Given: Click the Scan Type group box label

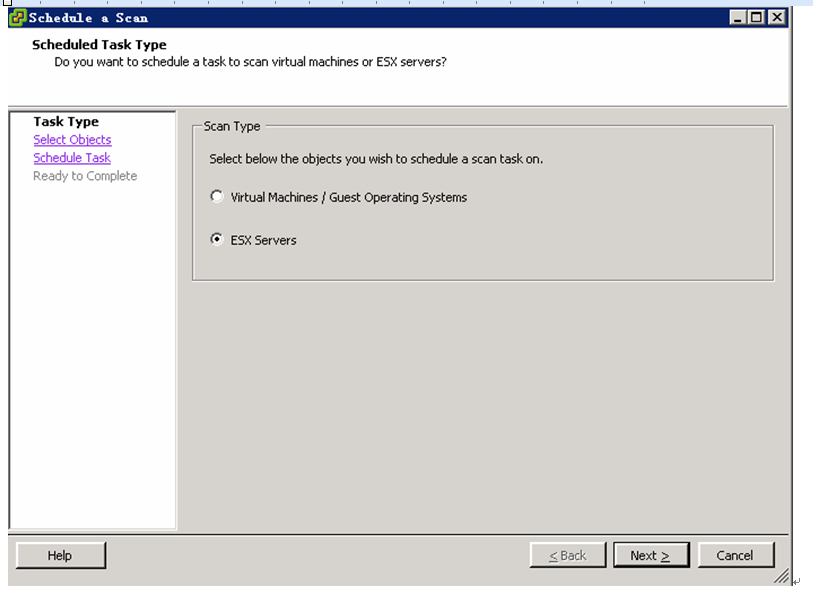Looking at the screenshot, I should pyautogui.click(x=232, y=126).
